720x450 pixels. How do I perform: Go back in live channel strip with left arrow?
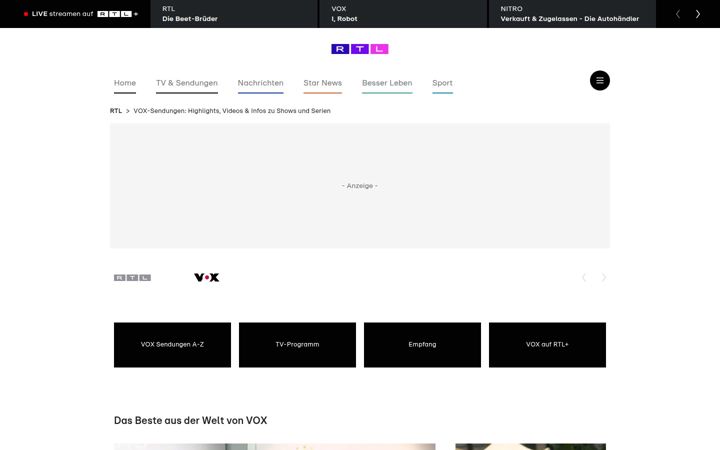coord(678,14)
